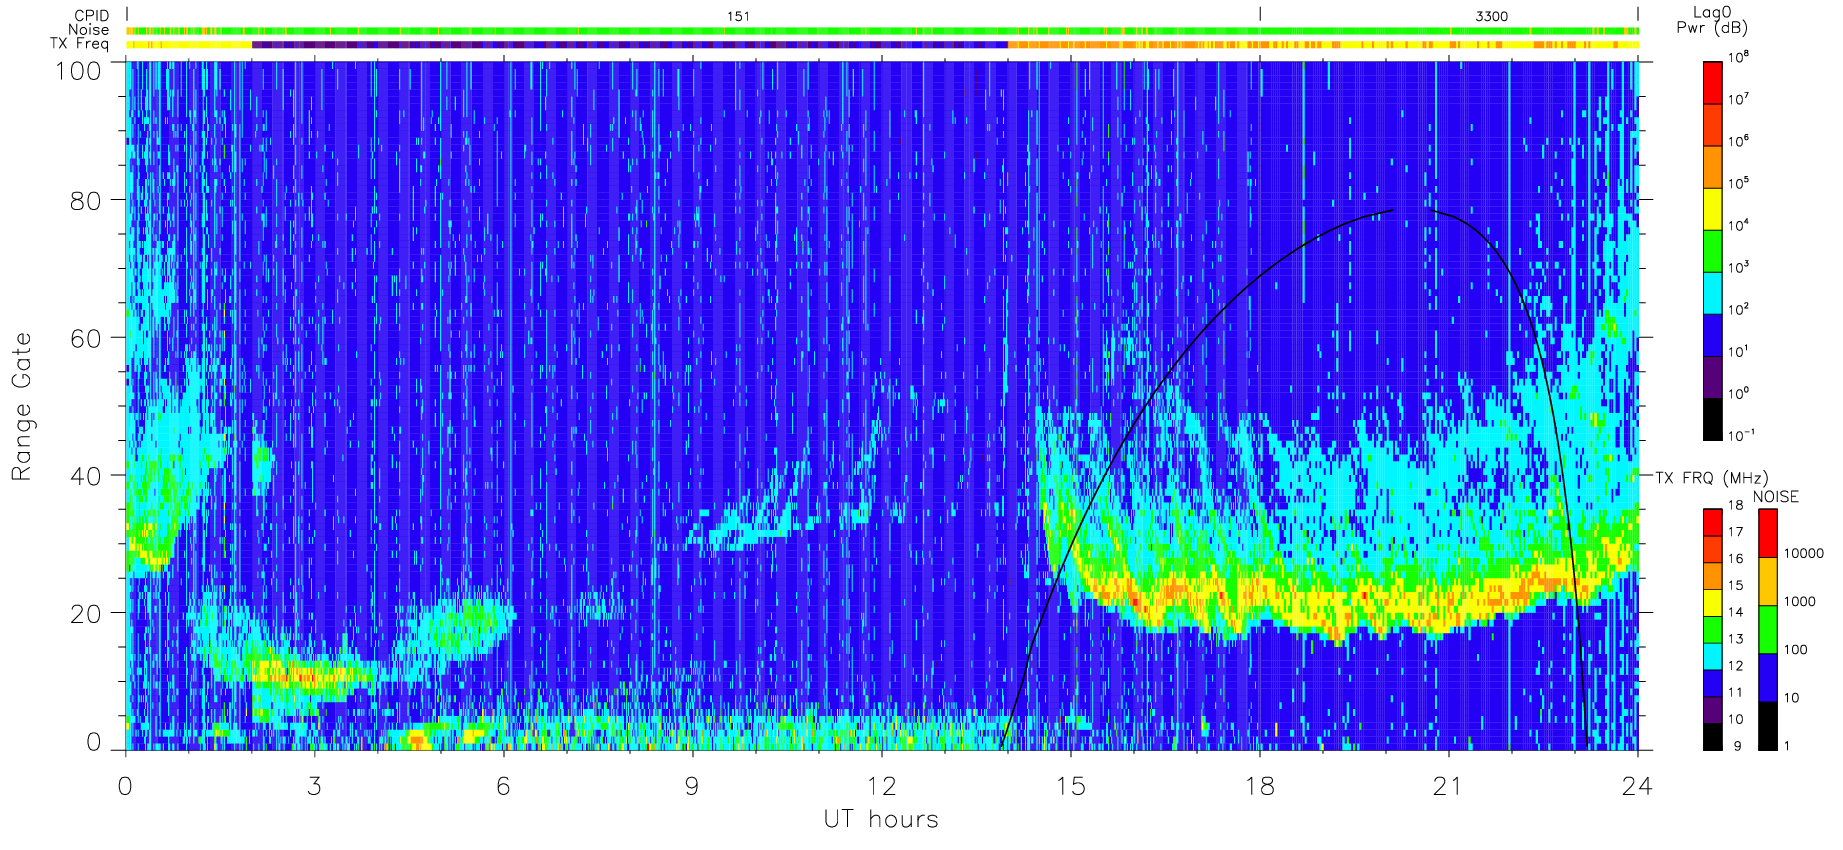Click the "Range Gate" y-axis title
This screenshot has width=1843, height=850.
tap(22, 407)
